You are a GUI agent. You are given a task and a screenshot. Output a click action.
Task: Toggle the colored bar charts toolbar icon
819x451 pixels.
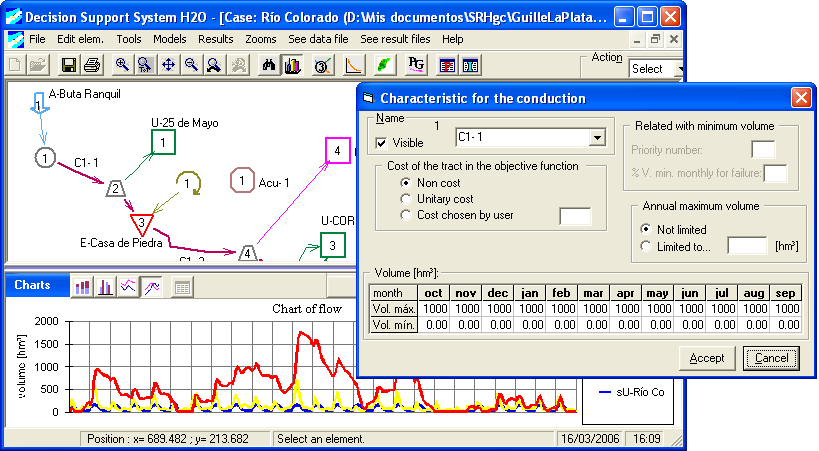(x=292, y=65)
